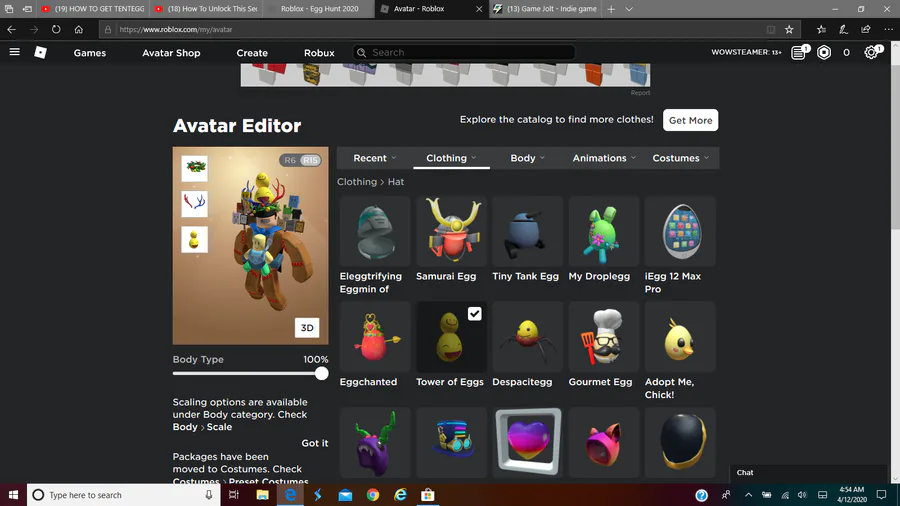Click the magnifier icon in the search bar
900x506 pixels.
pos(362,52)
